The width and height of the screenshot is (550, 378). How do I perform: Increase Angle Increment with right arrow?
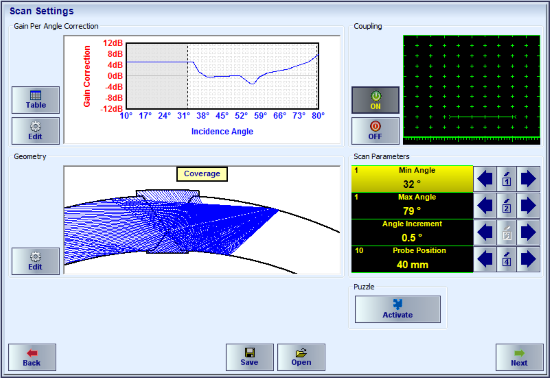(x=528, y=232)
